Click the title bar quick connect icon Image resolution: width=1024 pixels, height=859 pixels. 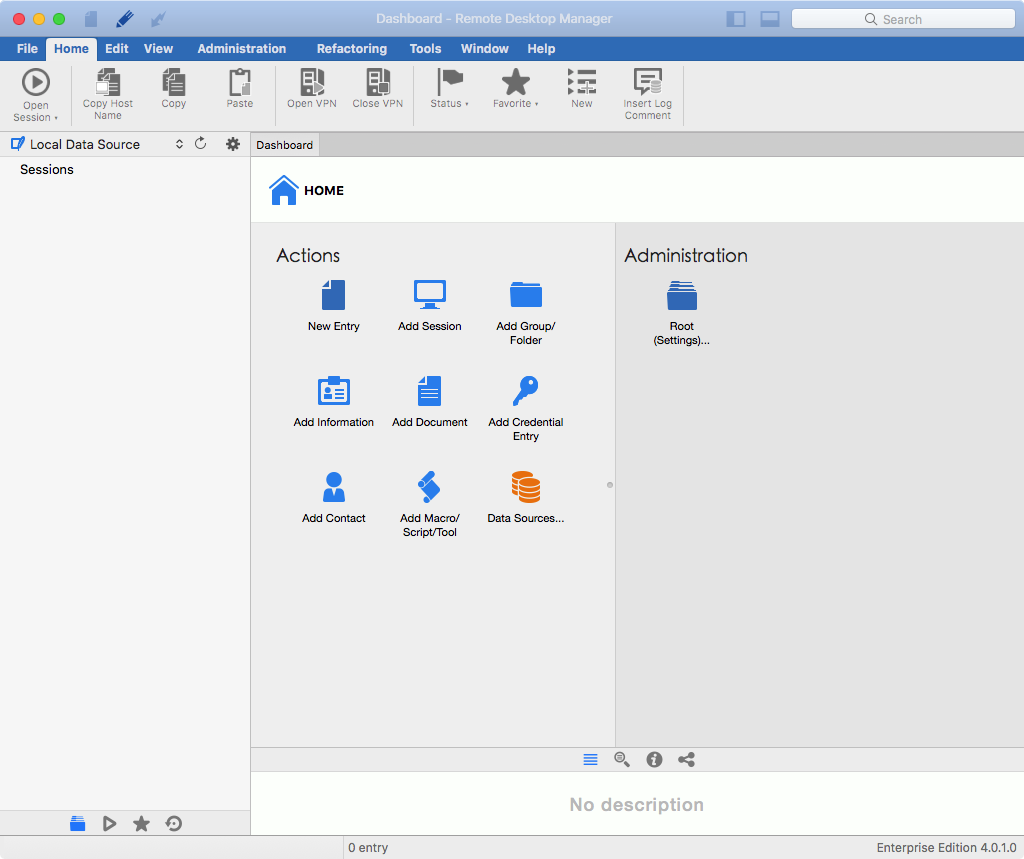159,19
